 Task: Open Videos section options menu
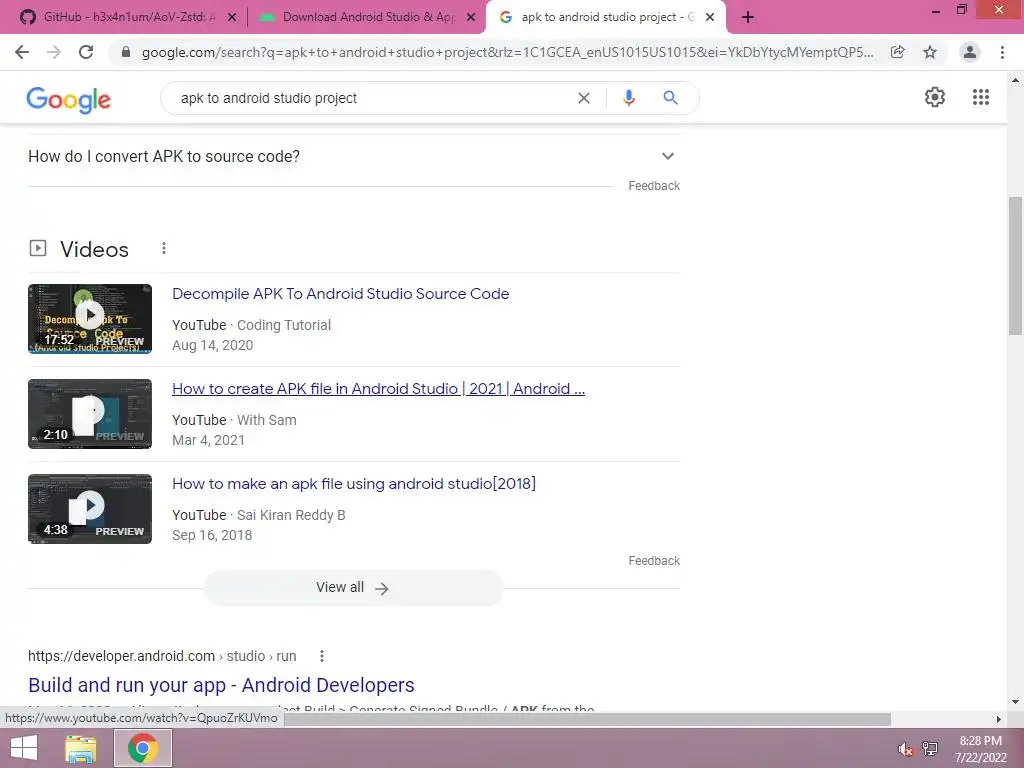tap(164, 248)
